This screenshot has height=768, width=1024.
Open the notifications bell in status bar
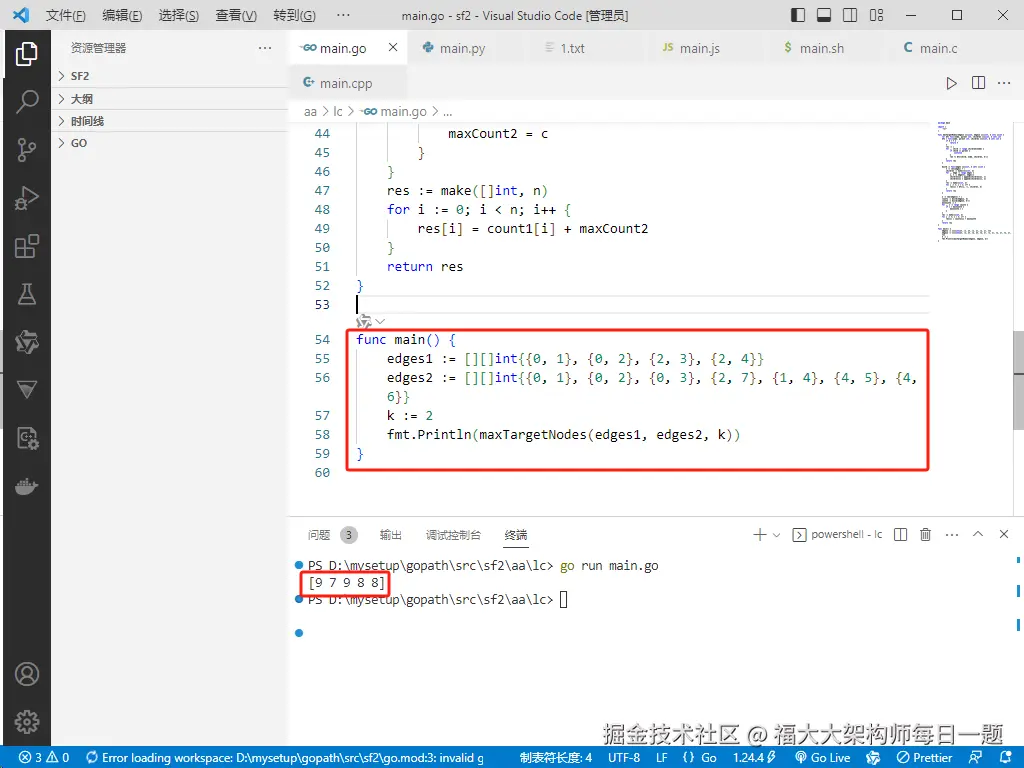click(x=1006, y=757)
